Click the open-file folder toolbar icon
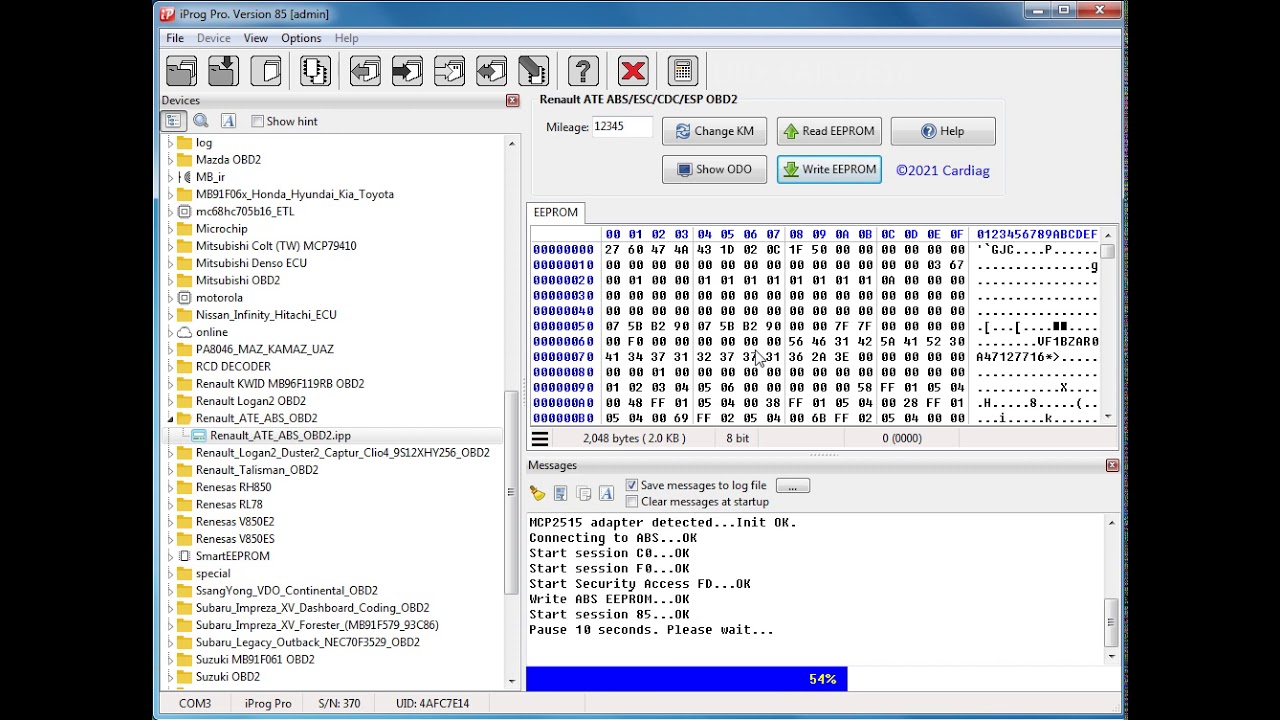The width and height of the screenshot is (1280, 720). tap(181, 70)
